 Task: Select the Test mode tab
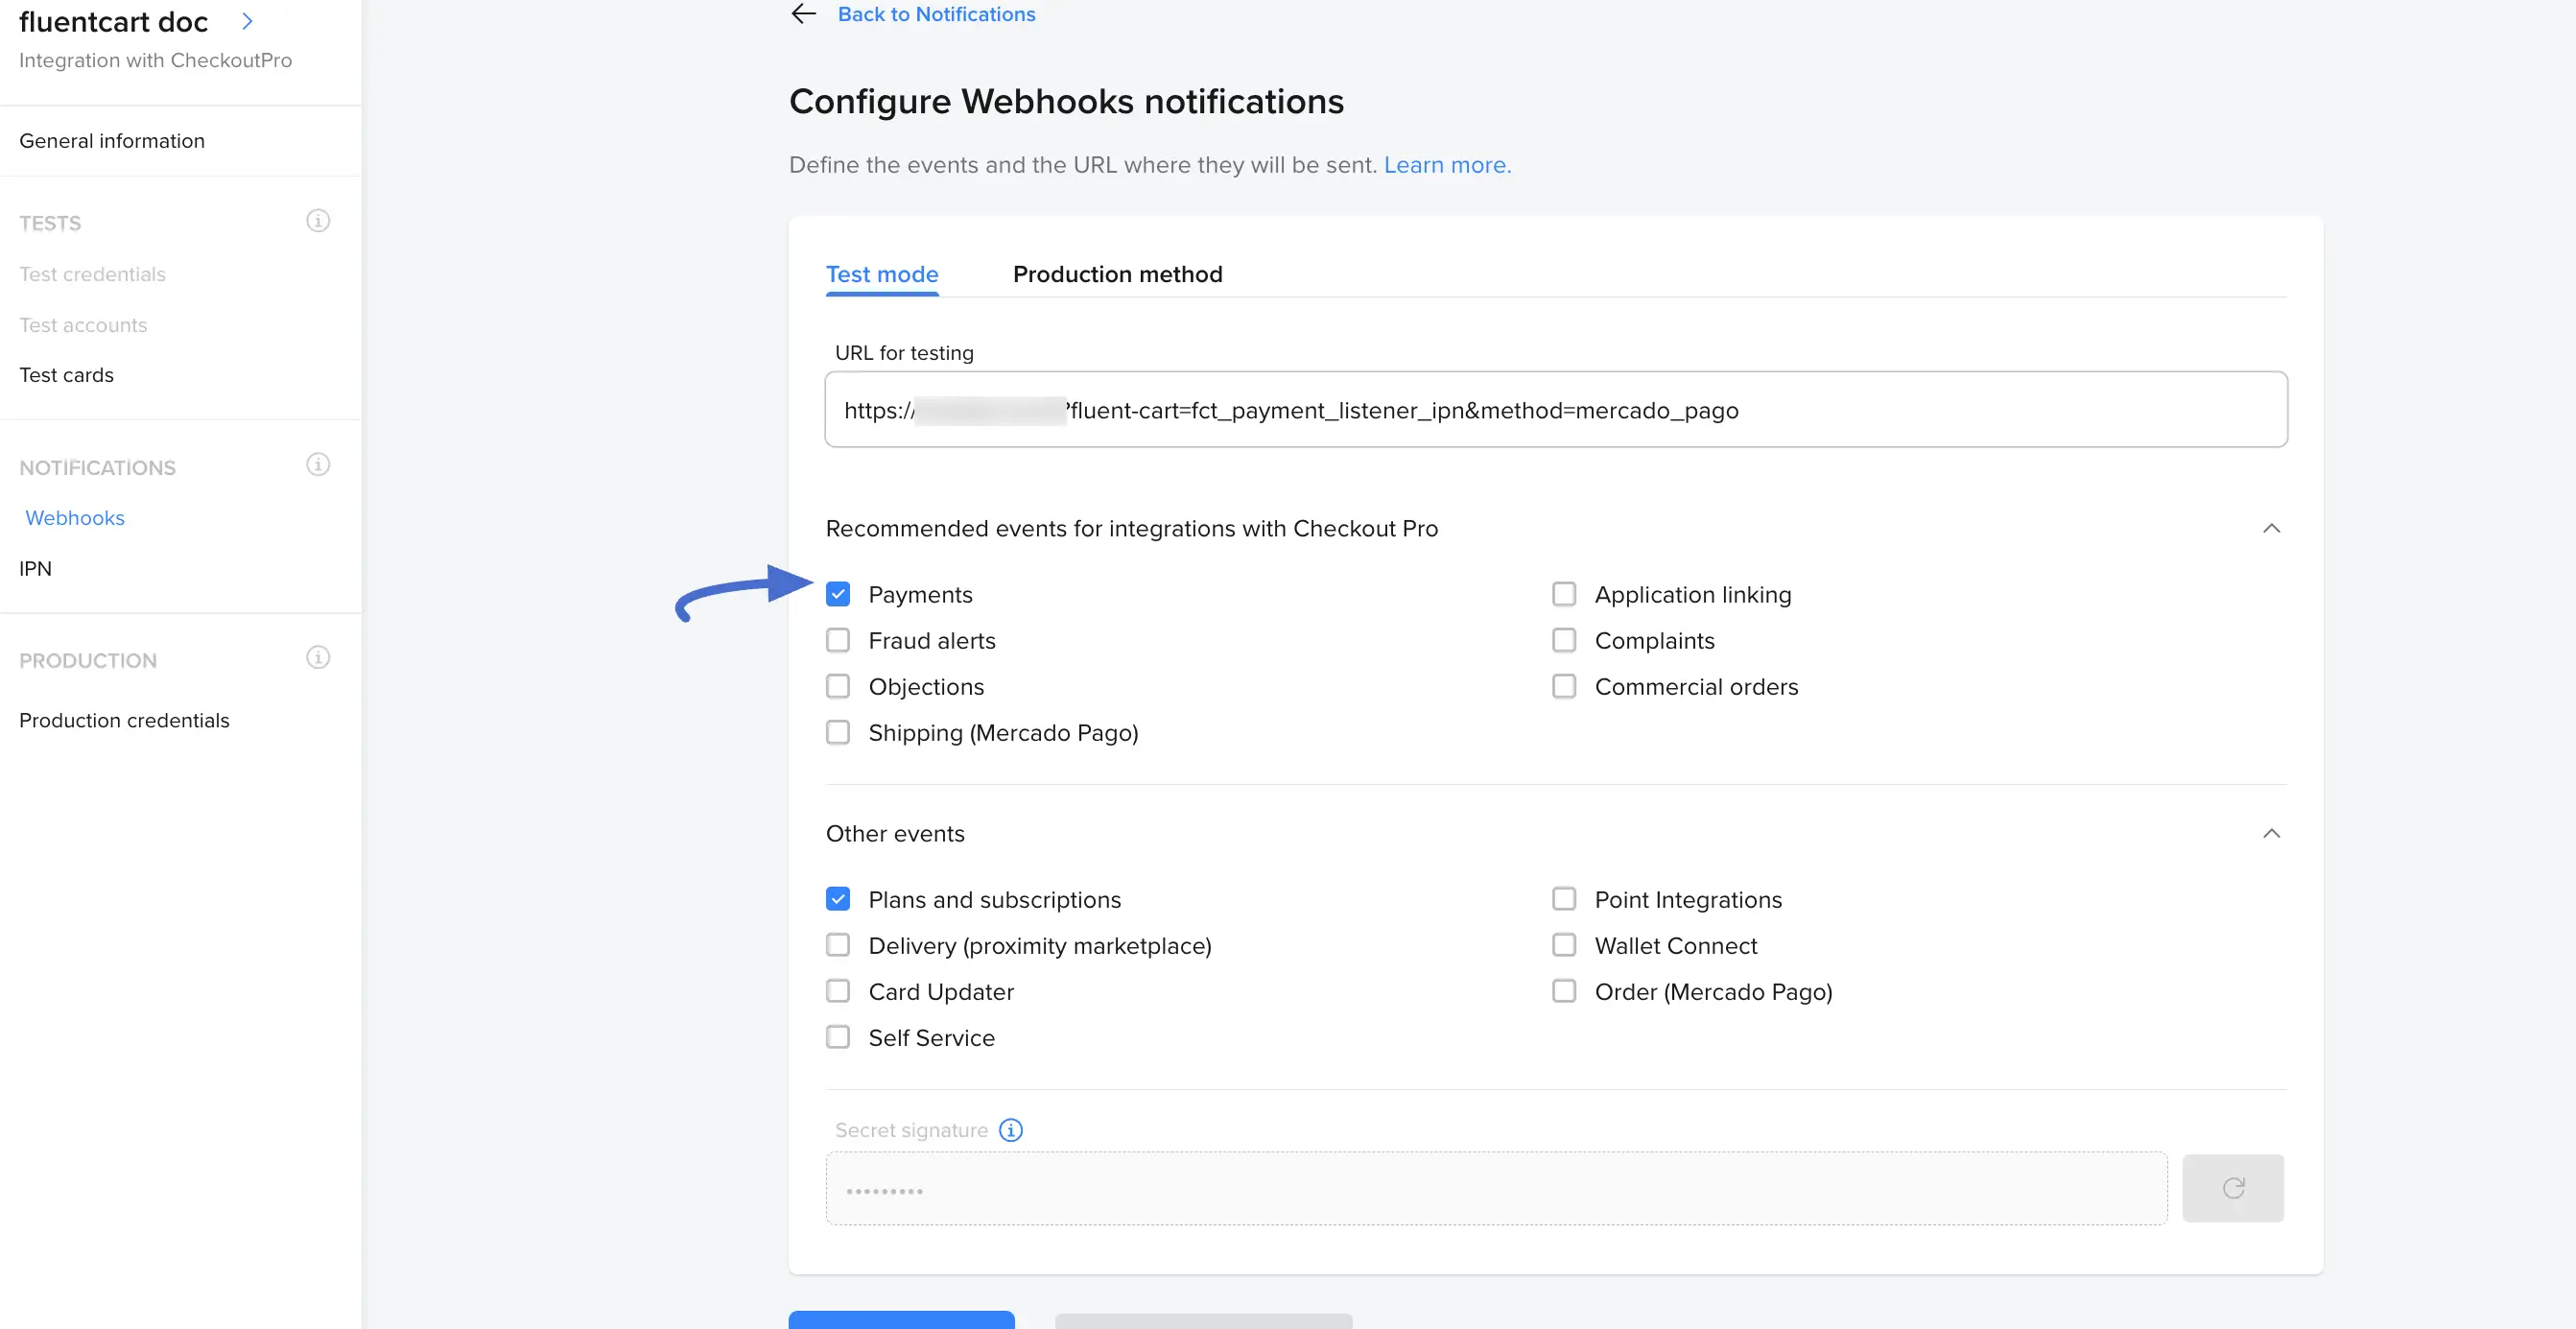coord(881,273)
